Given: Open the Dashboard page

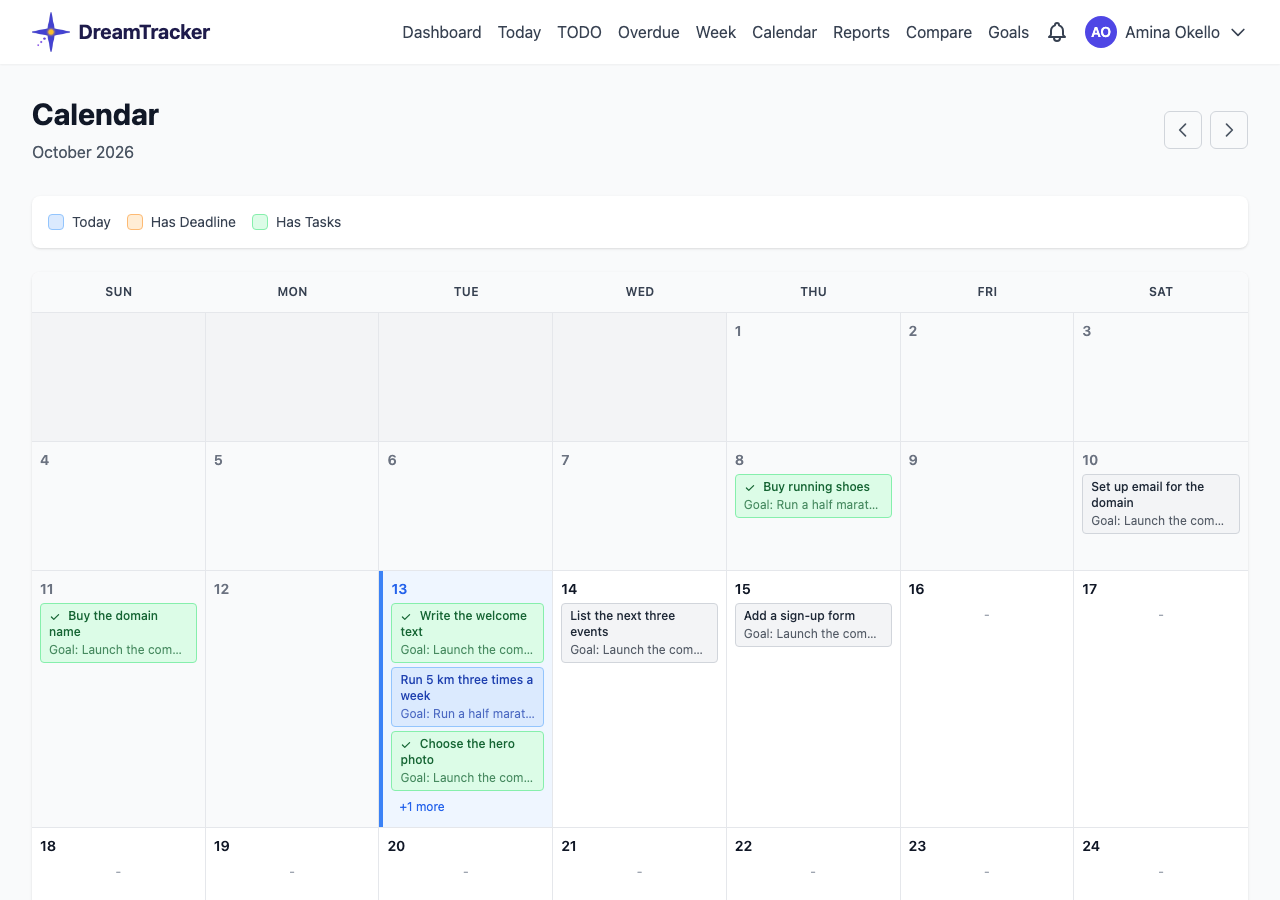Looking at the screenshot, I should tap(442, 32).
